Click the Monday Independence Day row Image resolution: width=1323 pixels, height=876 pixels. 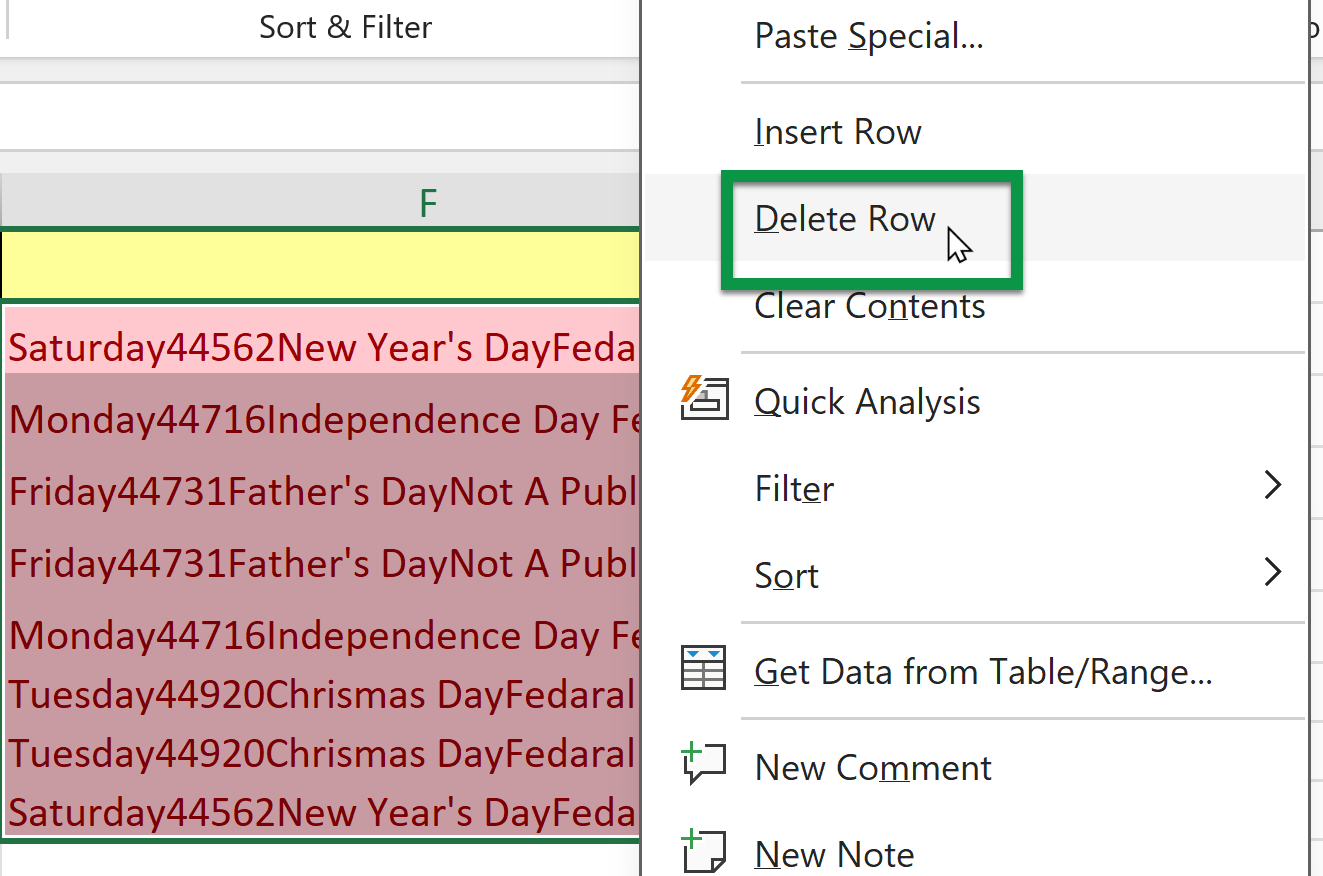pyautogui.click(x=320, y=419)
